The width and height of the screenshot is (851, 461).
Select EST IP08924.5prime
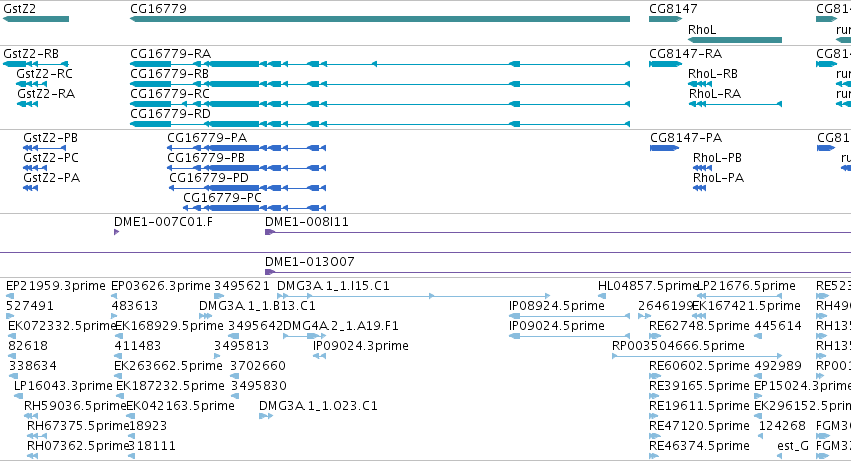569,316
